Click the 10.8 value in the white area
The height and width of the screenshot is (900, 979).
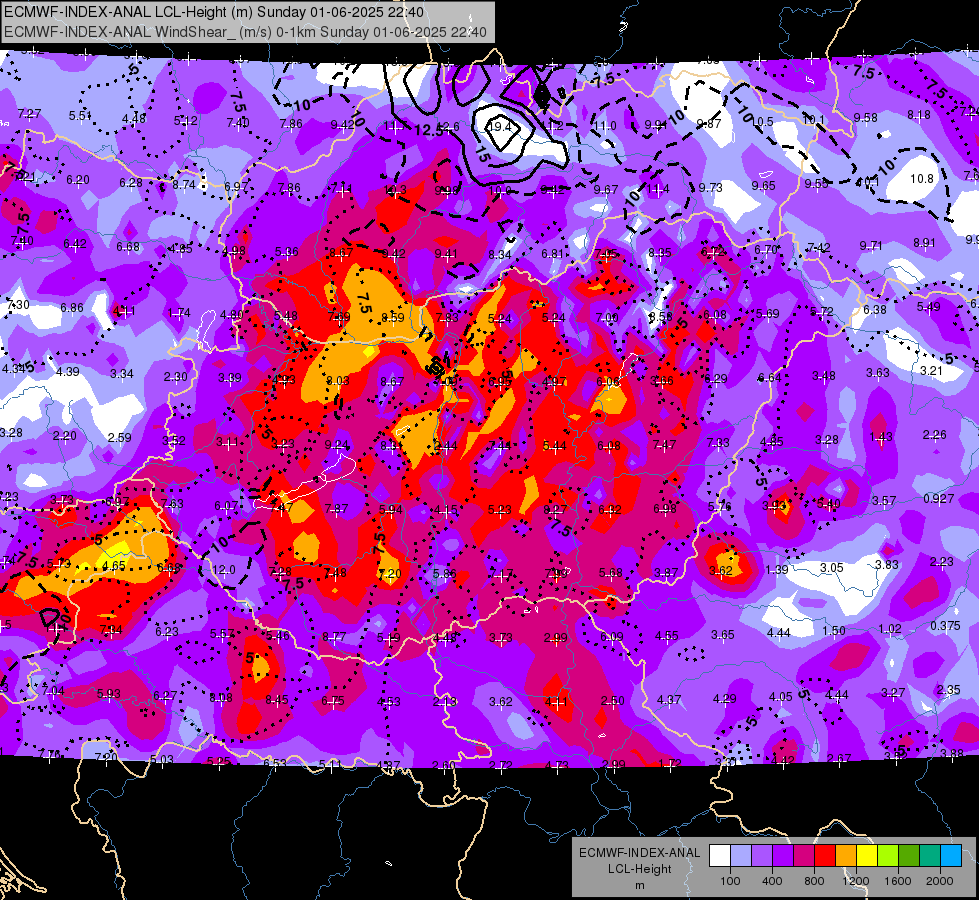point(922,179)
